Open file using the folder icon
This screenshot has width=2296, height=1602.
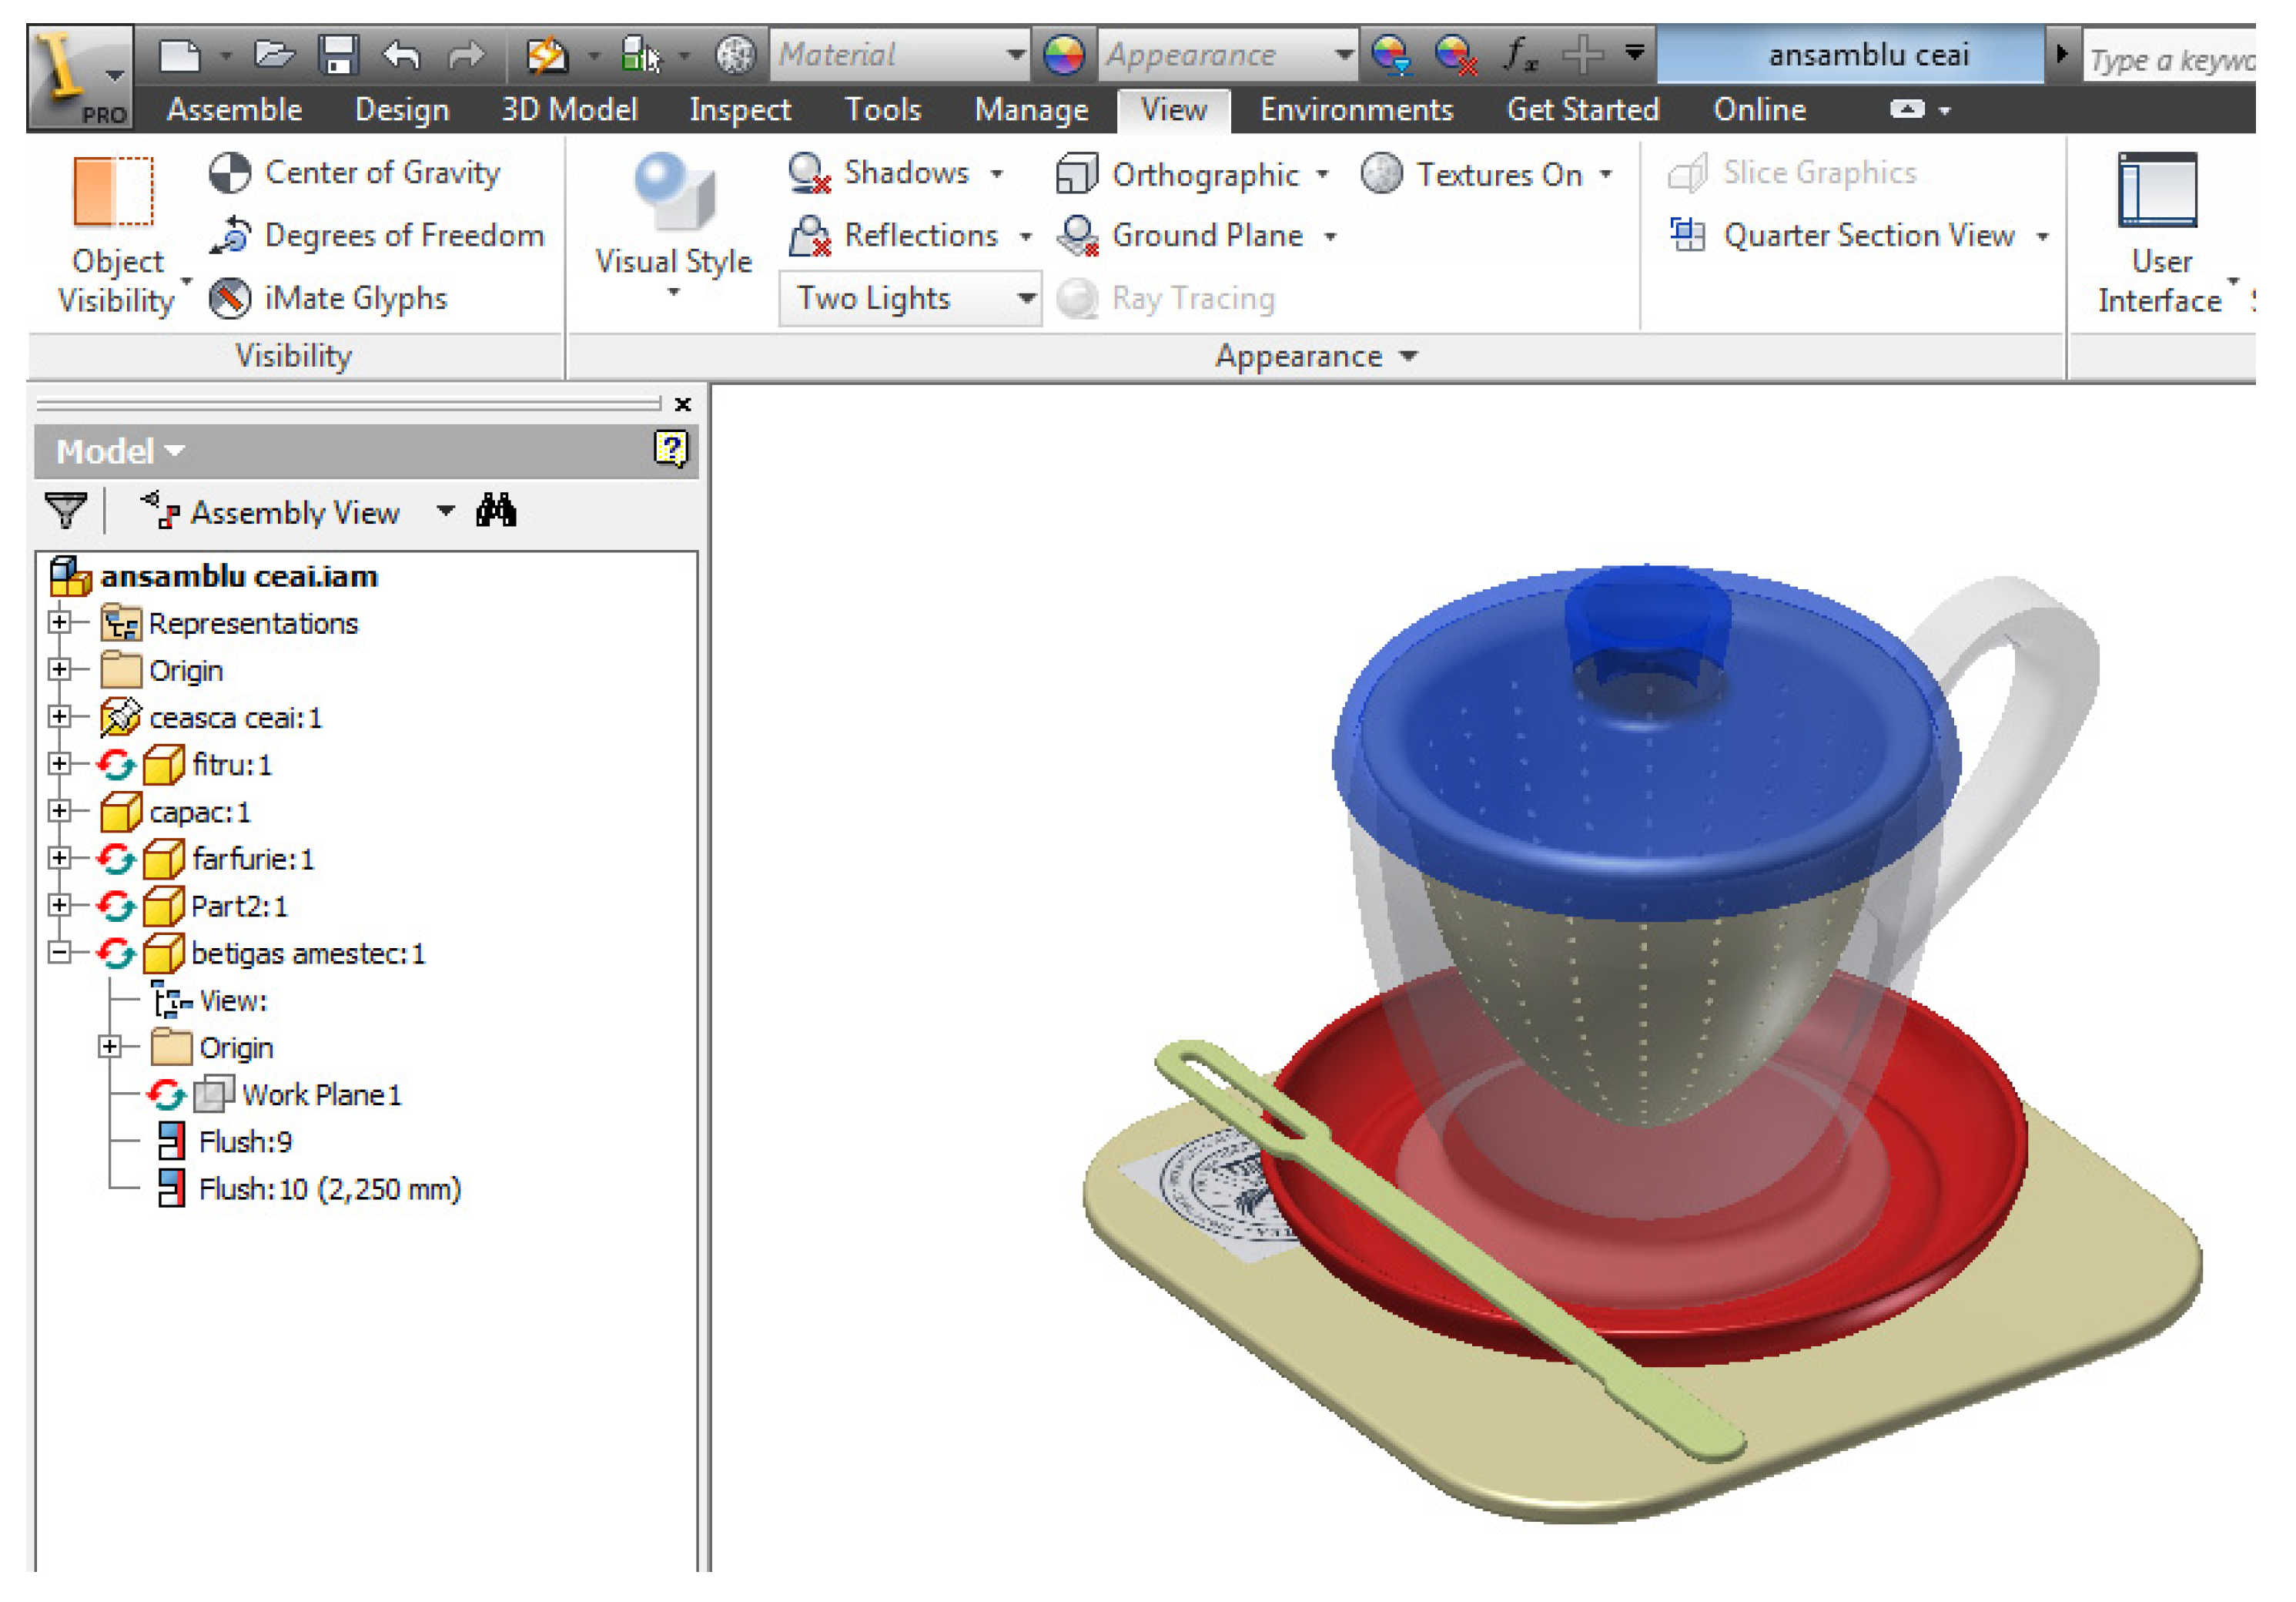point(273,55)
